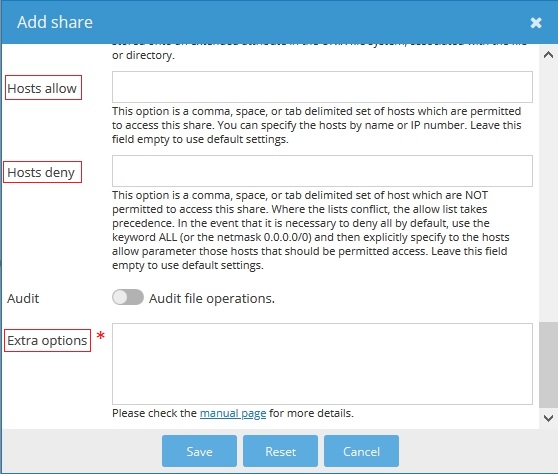
Task: Click the Add share dialog title
Action: [55, 22]
